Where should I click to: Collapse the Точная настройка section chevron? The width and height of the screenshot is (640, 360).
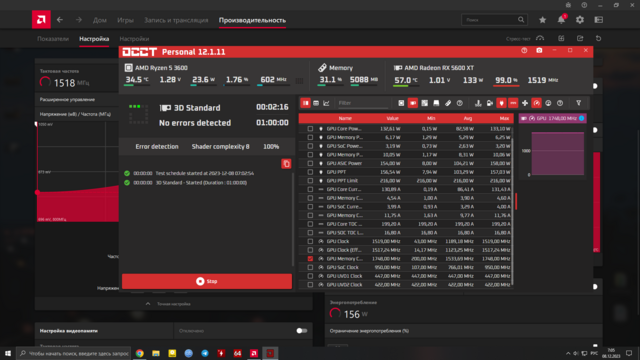click(x=148, y=304)
